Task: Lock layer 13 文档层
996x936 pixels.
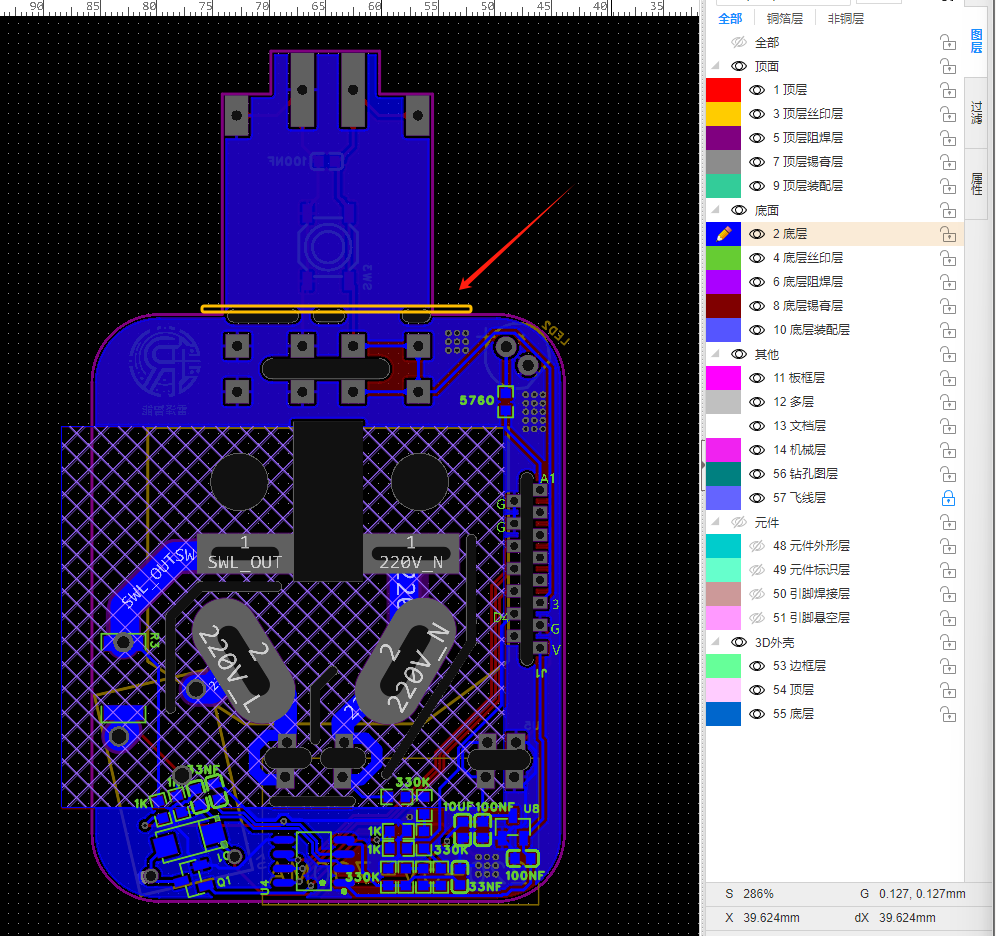Action: (948, 427)
